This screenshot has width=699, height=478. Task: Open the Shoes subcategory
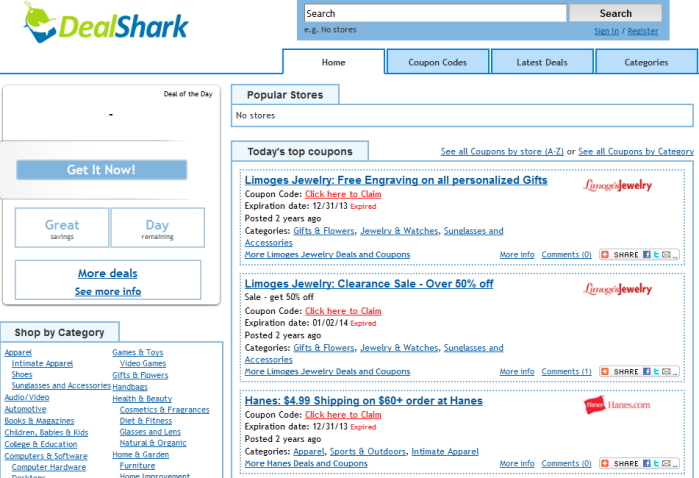tap(22, 375)
